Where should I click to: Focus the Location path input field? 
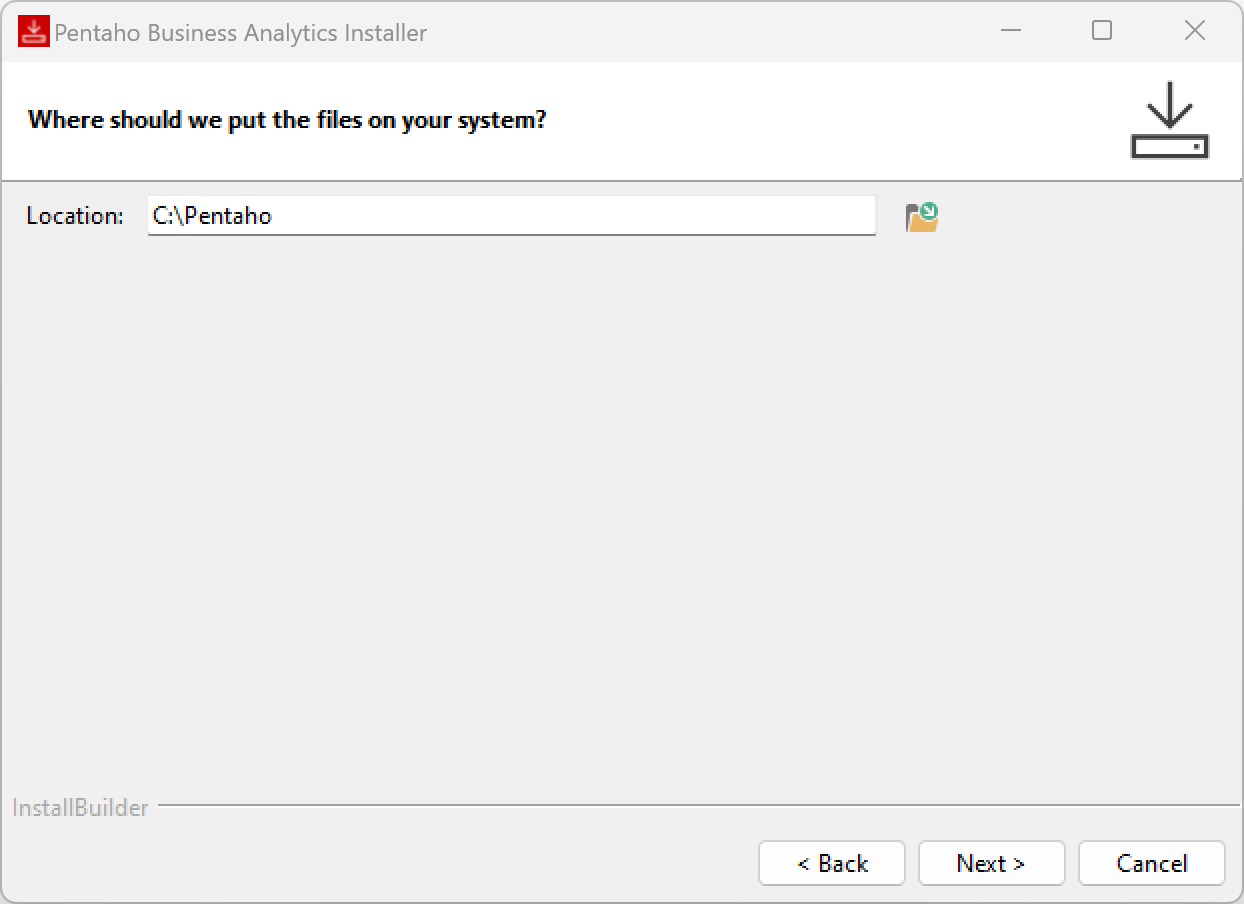point(511,216)
